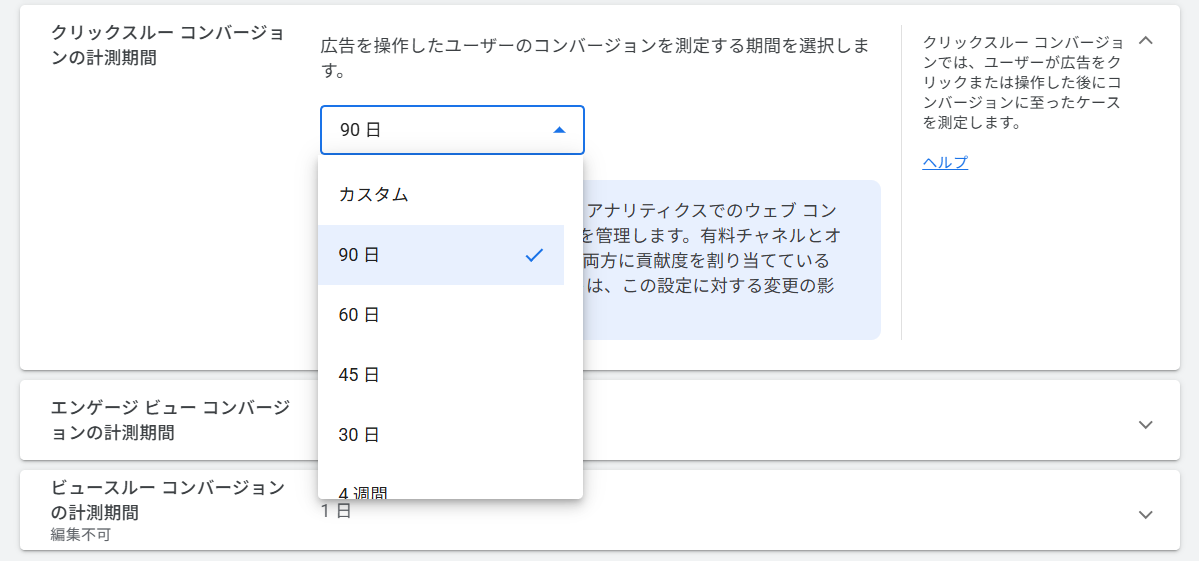
Task: Click the blue checkmark beside 90 日
Action: [x=534, y=255]
